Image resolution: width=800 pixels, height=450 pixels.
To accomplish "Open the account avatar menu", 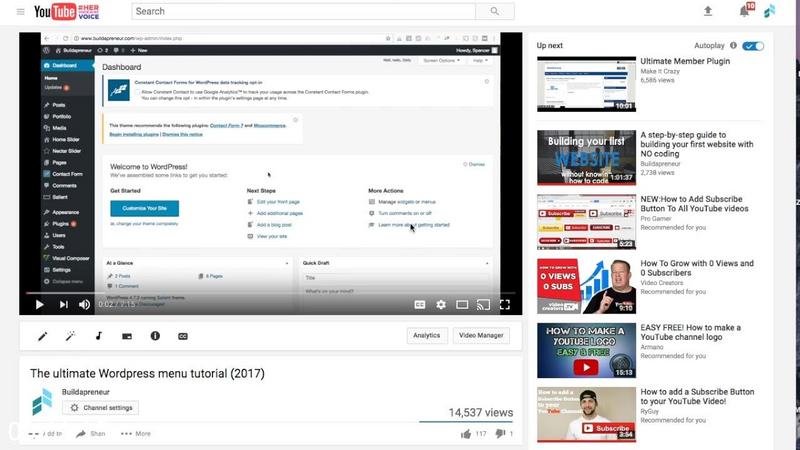I will pos(770,11).
